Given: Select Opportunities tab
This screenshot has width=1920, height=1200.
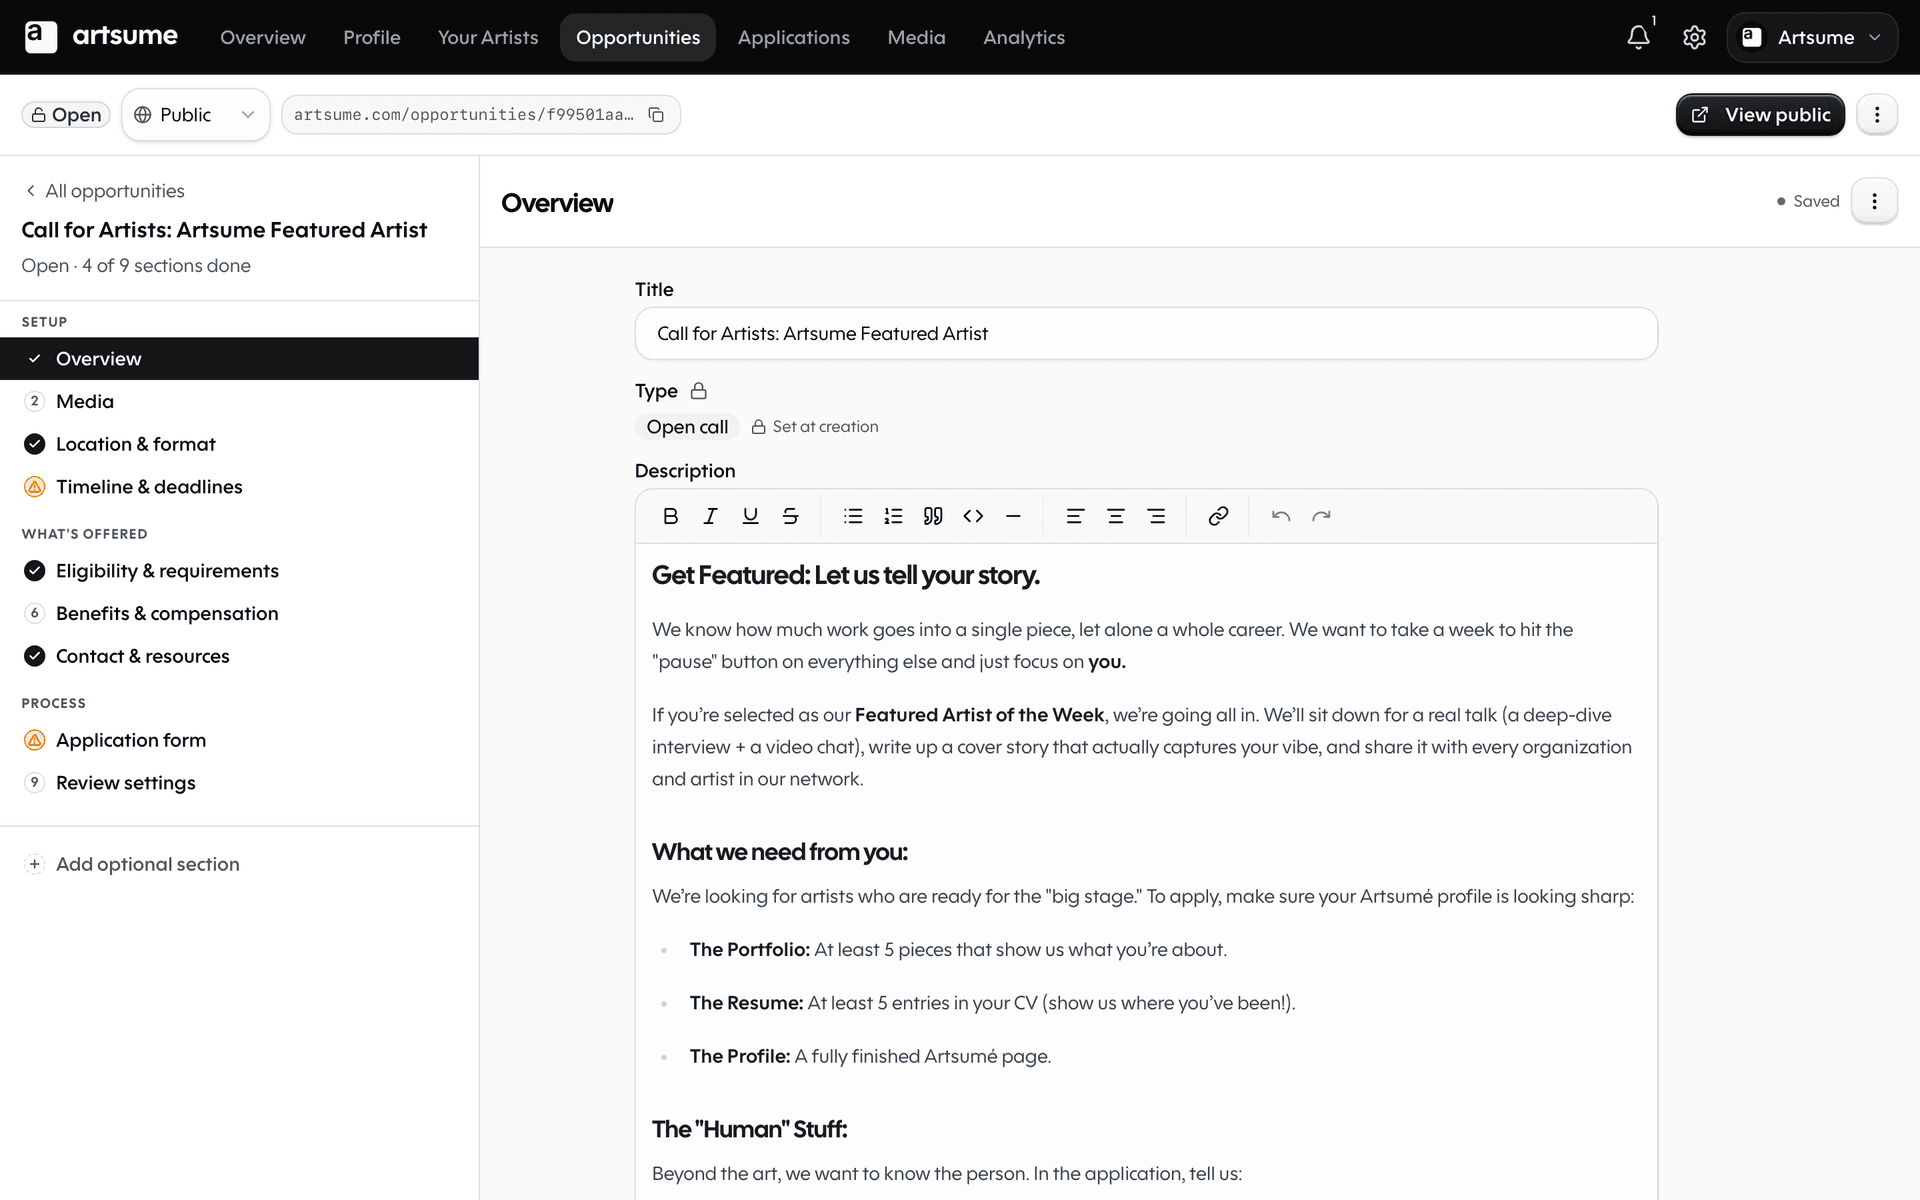Looking at the screenshot, I should 638,37.
